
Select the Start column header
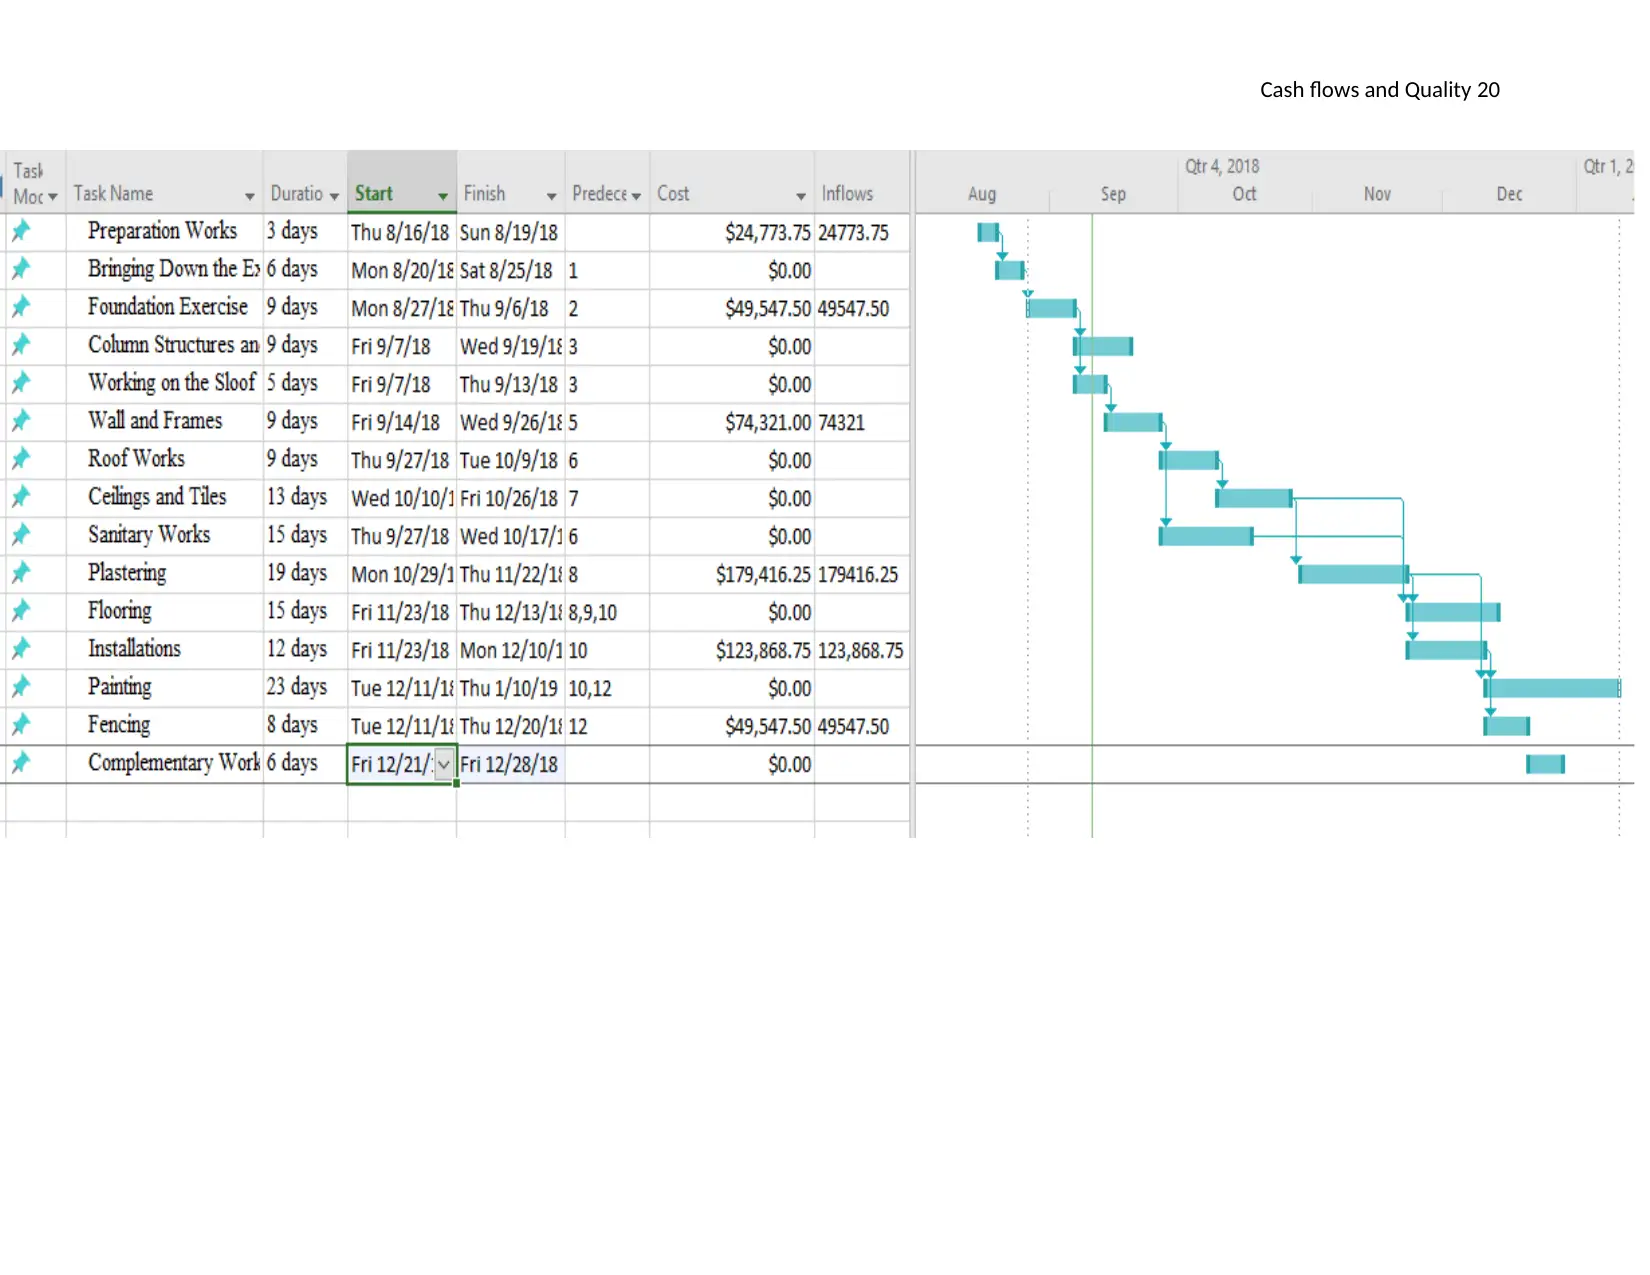point(402,182)
